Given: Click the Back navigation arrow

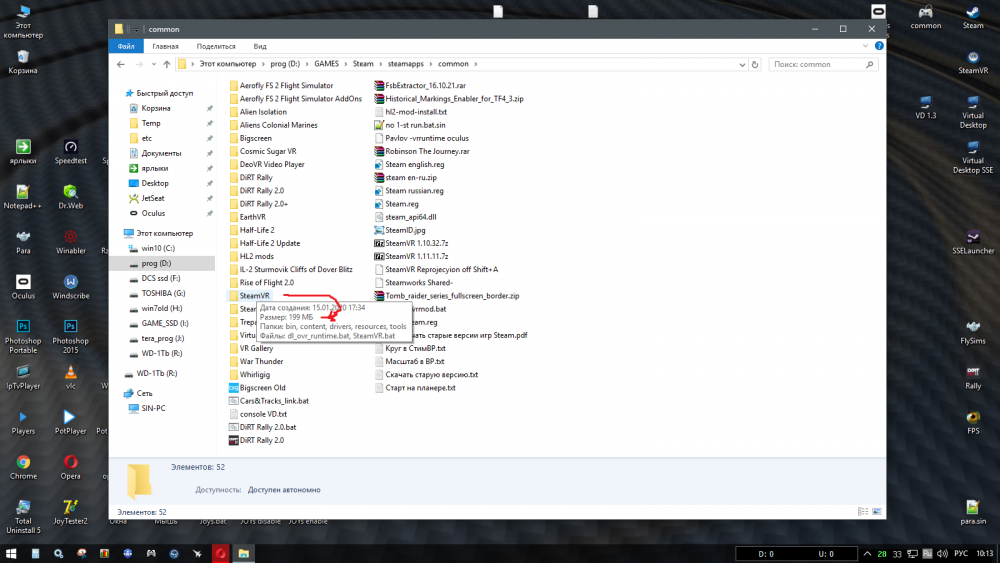Looking at the screenshot, I should click(121, 64).
